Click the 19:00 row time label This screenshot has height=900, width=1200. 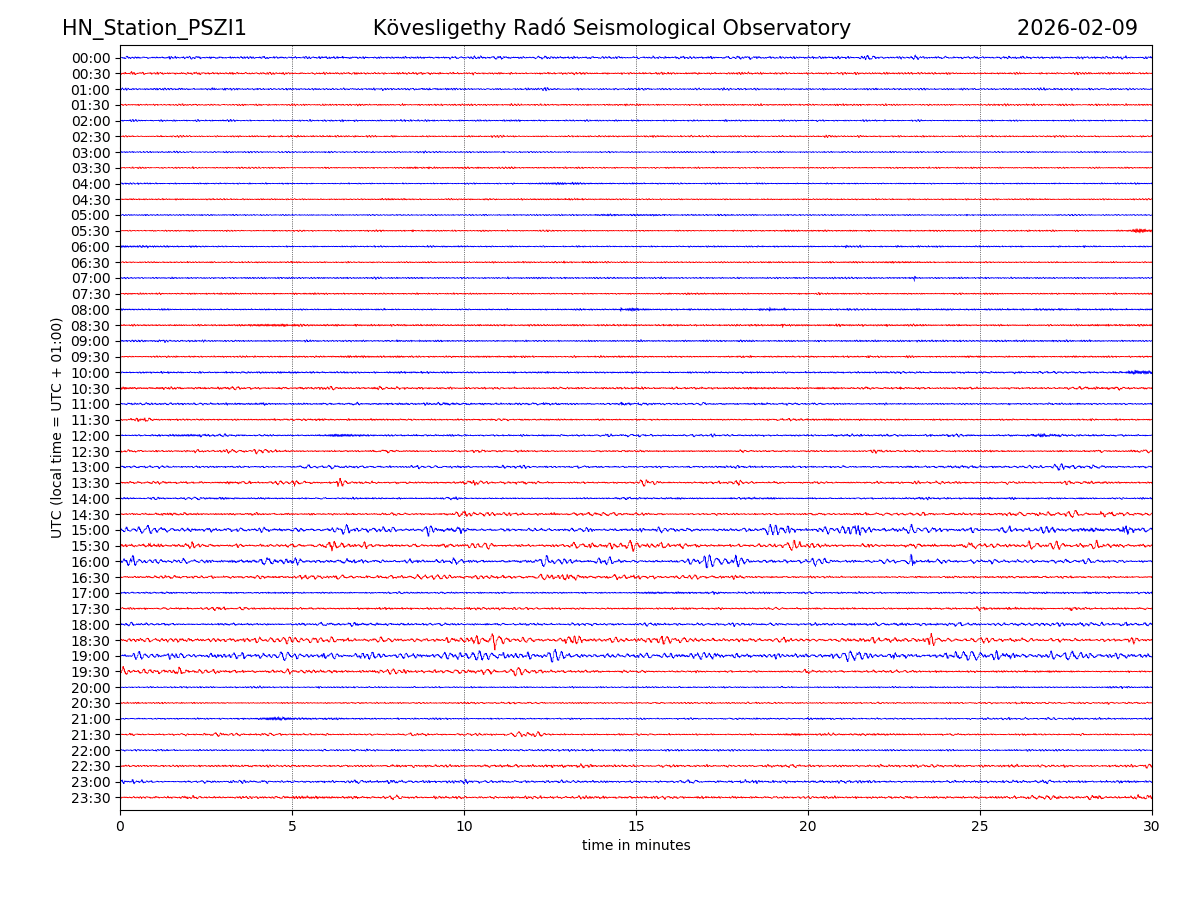pyautogui.click(x=91, y=656)
